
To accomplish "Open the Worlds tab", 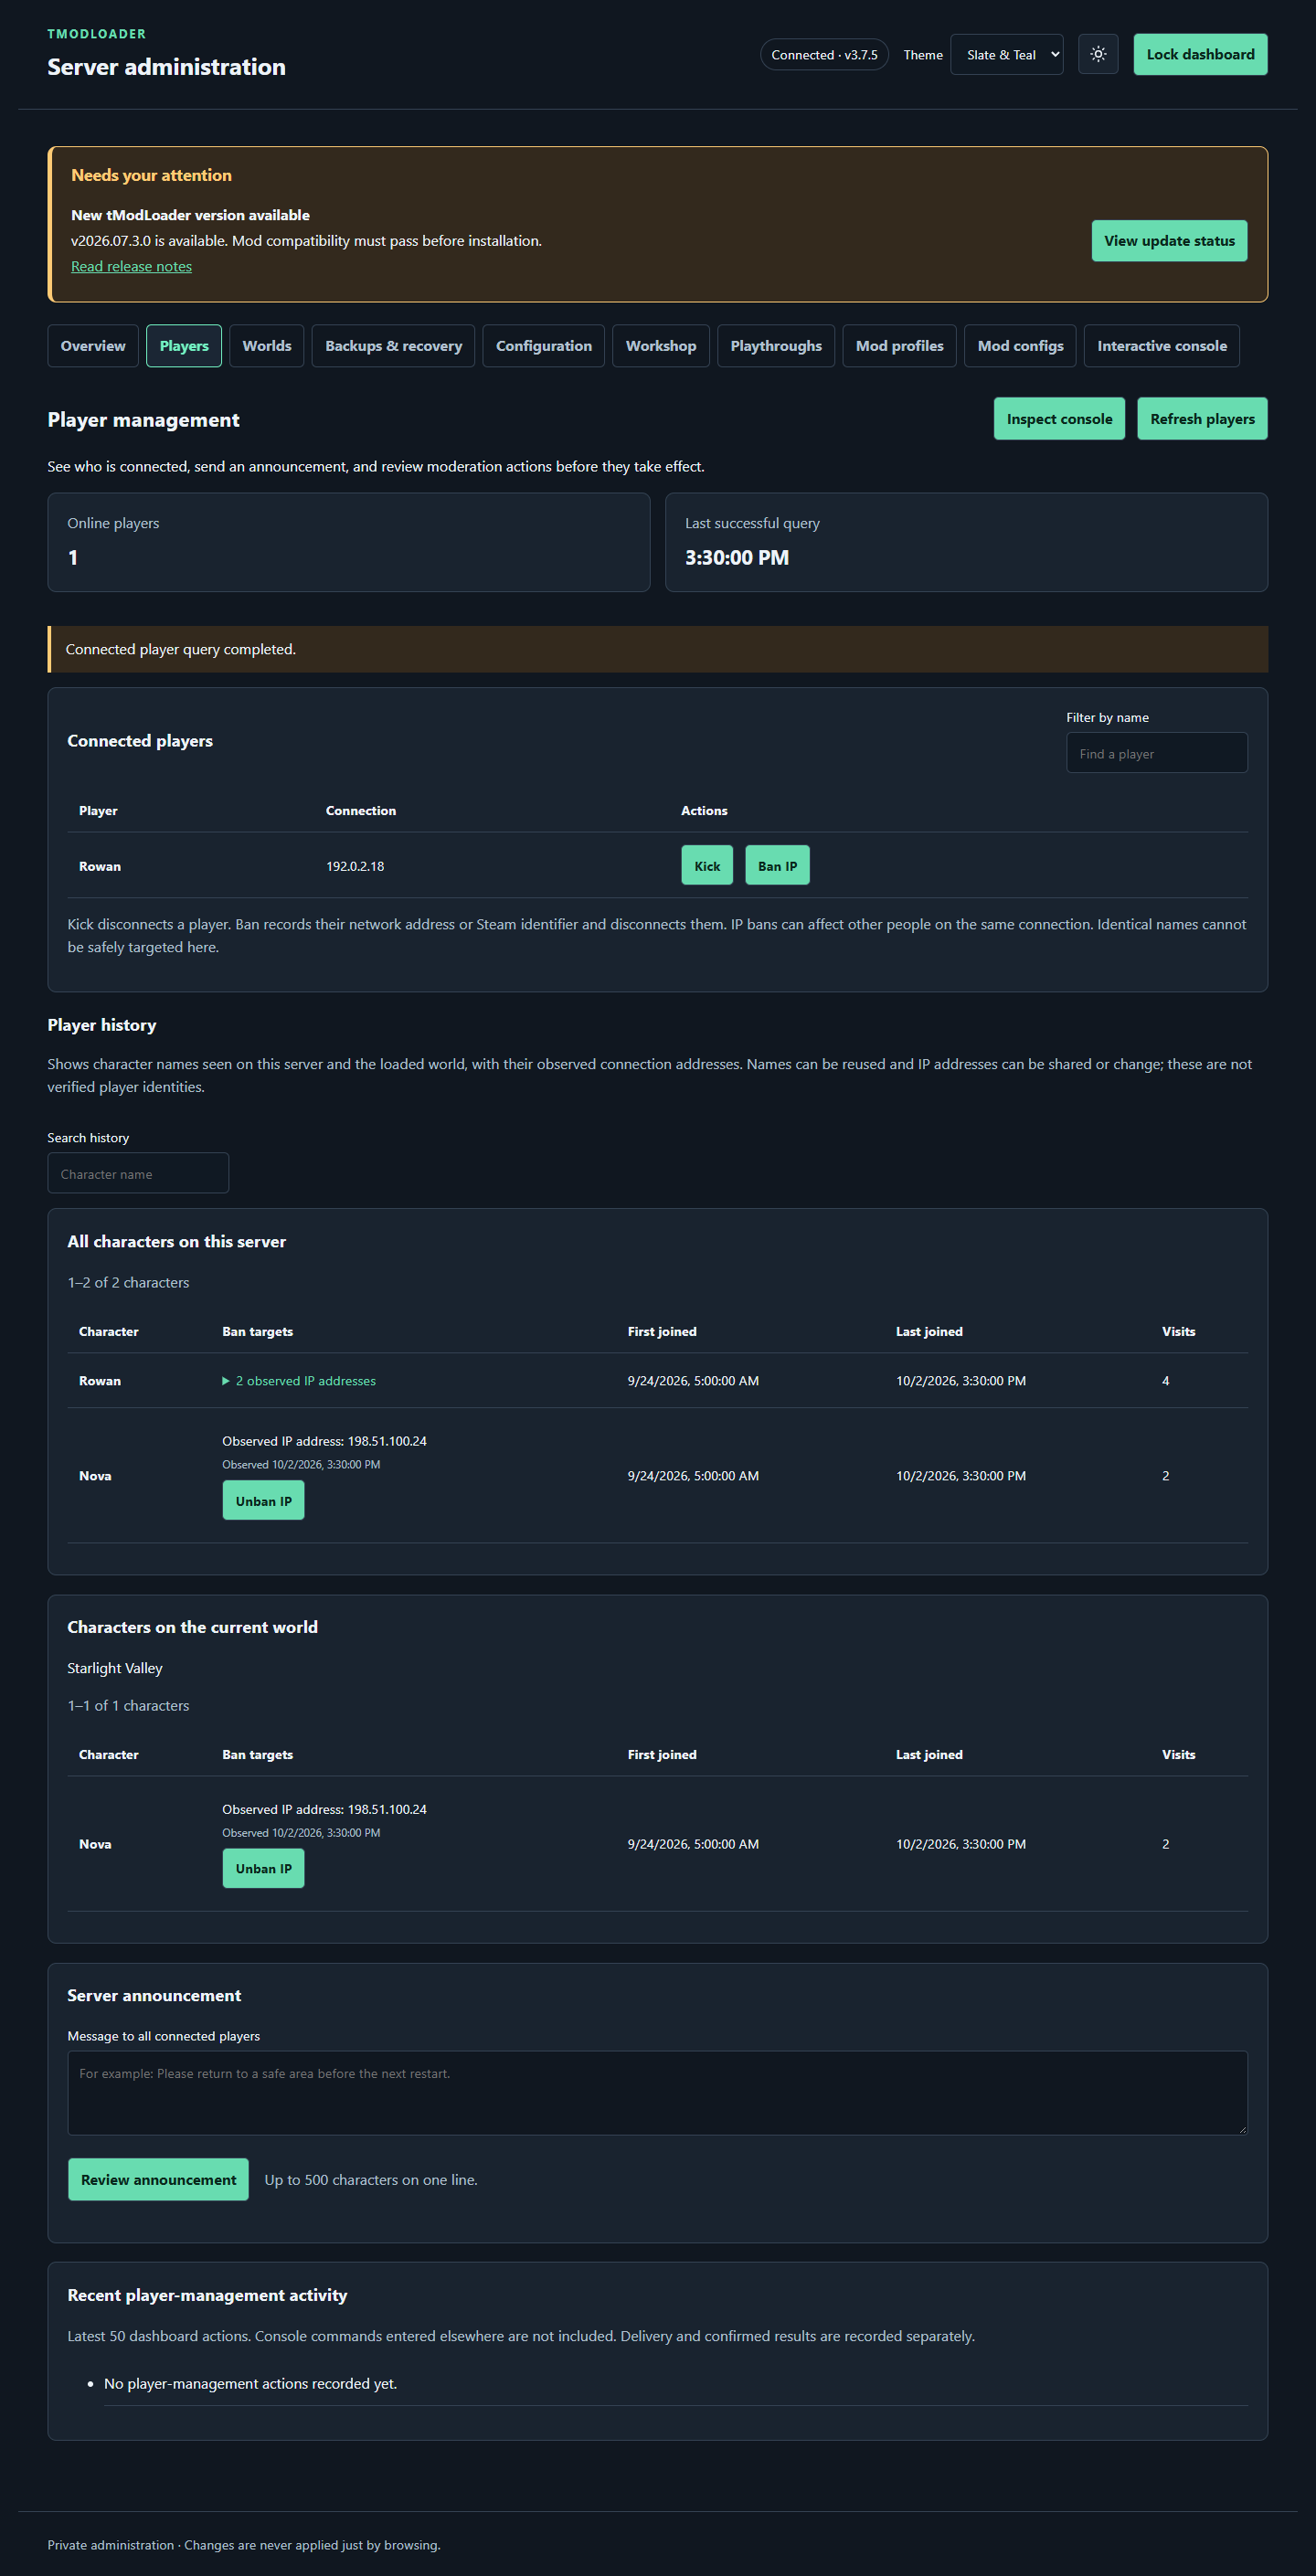I will click(267, 346).
